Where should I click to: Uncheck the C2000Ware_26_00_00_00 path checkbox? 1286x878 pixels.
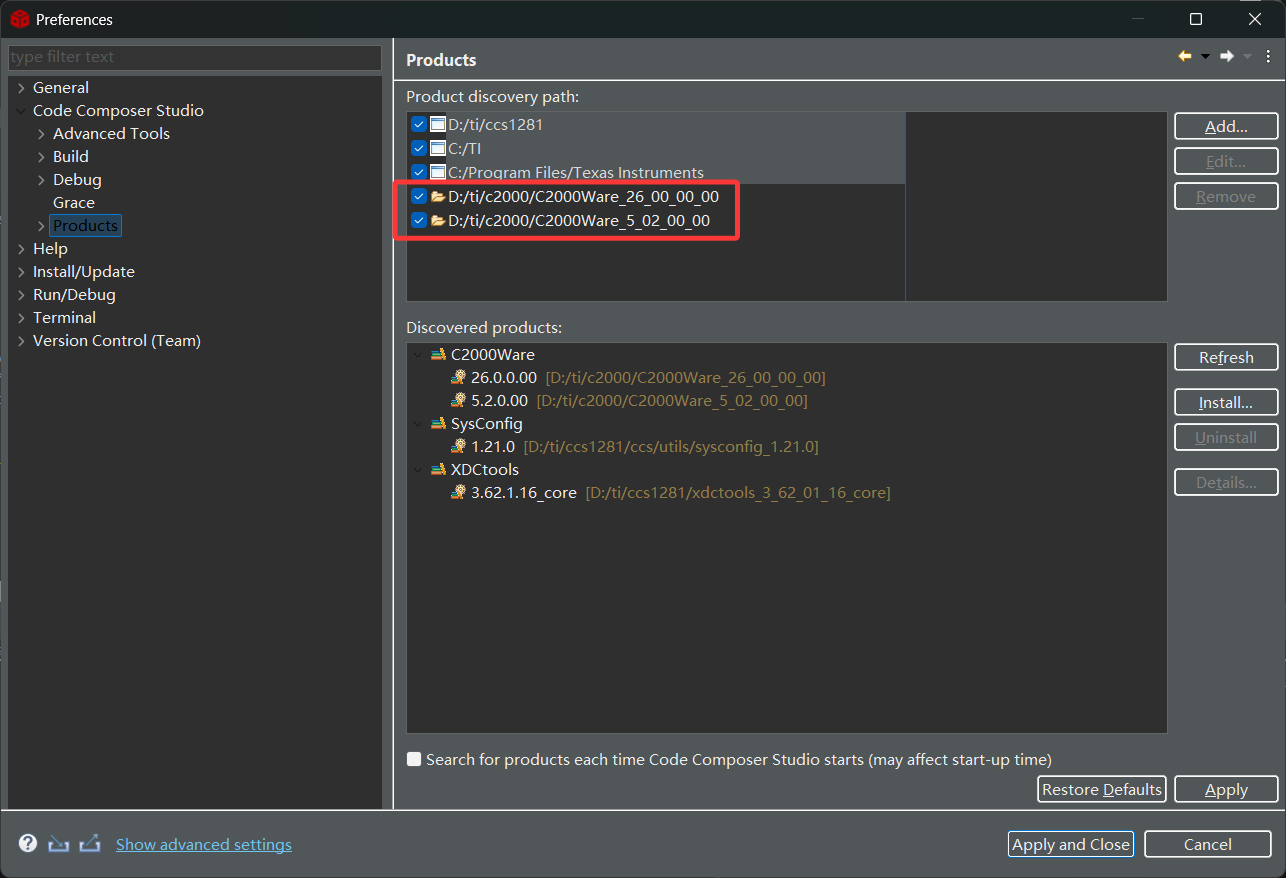(x=419, y=197)
